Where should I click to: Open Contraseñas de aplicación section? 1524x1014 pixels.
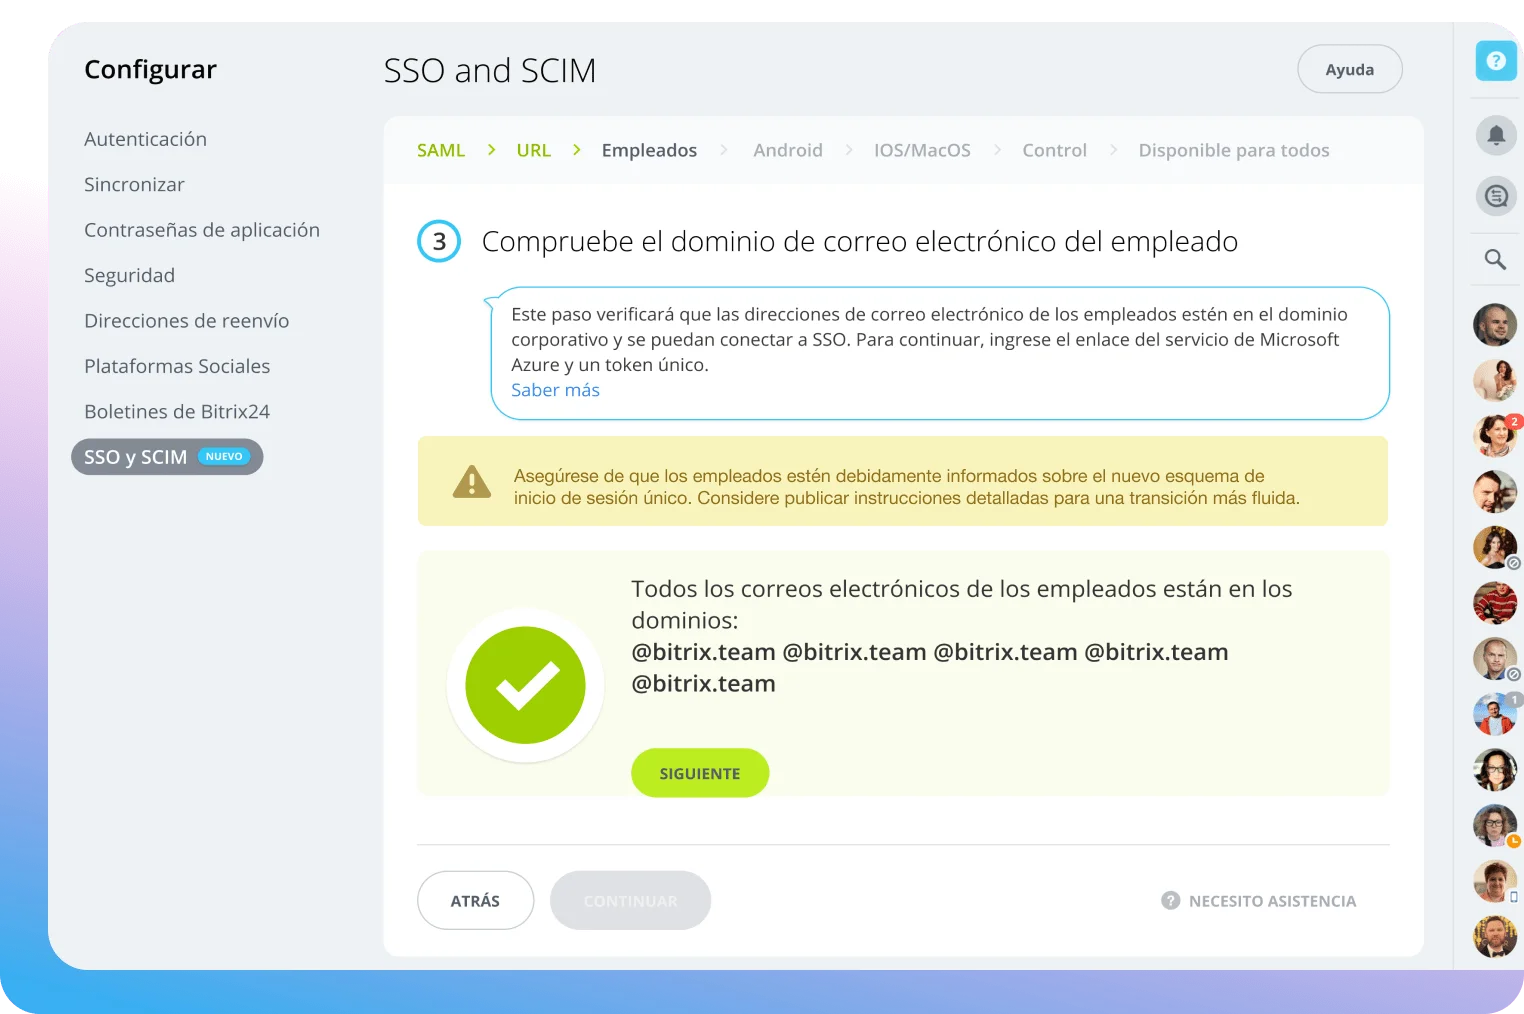pos(202,230)
